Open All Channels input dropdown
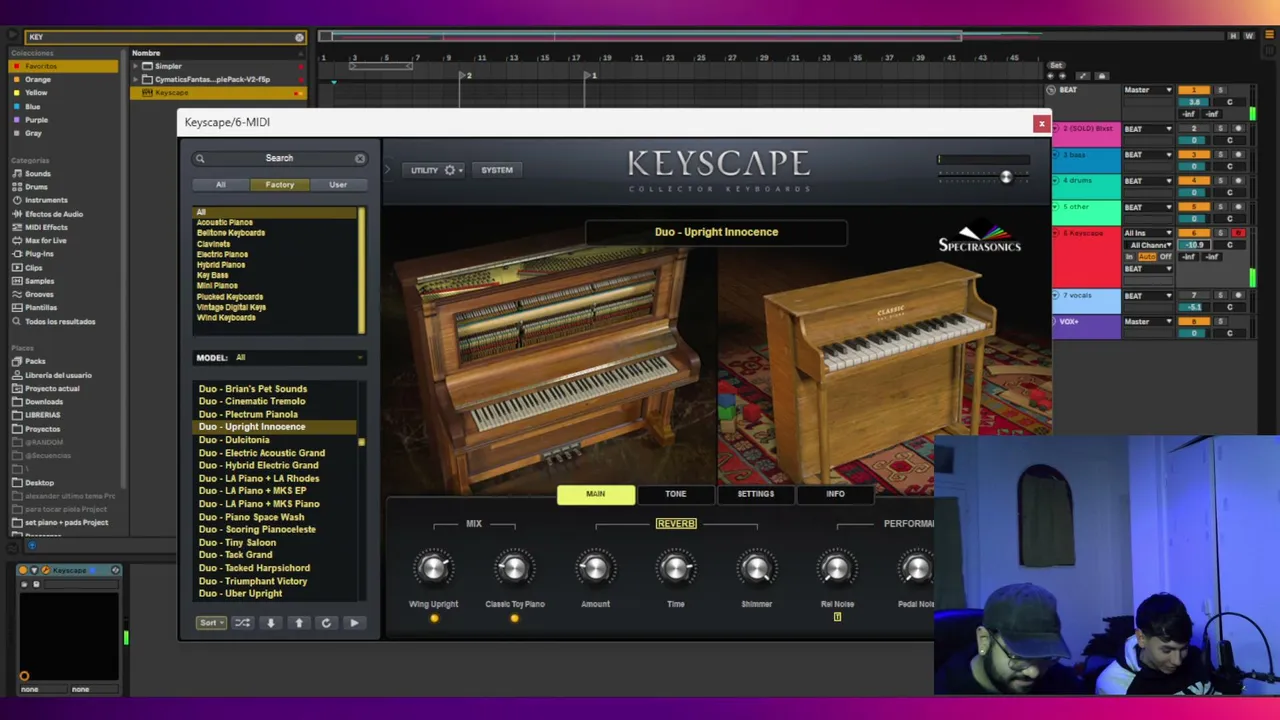 (x=1148, y=245)
